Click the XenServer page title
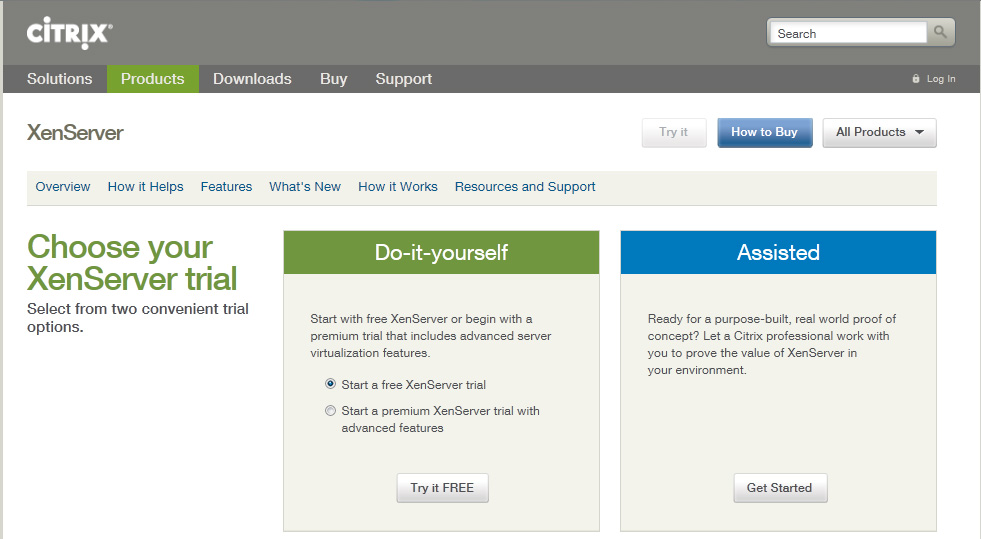This screenshot has width=981, height=539. pyautogui.click(x=75, y=133)
